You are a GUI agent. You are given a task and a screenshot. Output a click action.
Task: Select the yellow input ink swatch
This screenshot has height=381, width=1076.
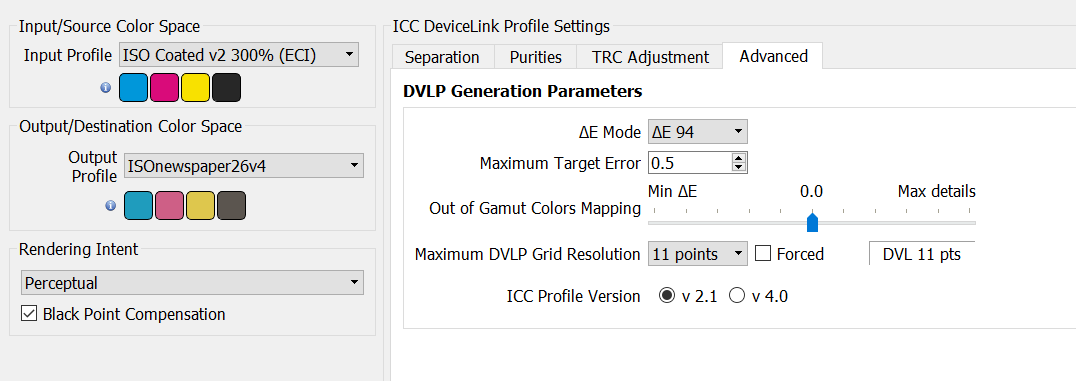pyautogui.click(x=196, y=88)
